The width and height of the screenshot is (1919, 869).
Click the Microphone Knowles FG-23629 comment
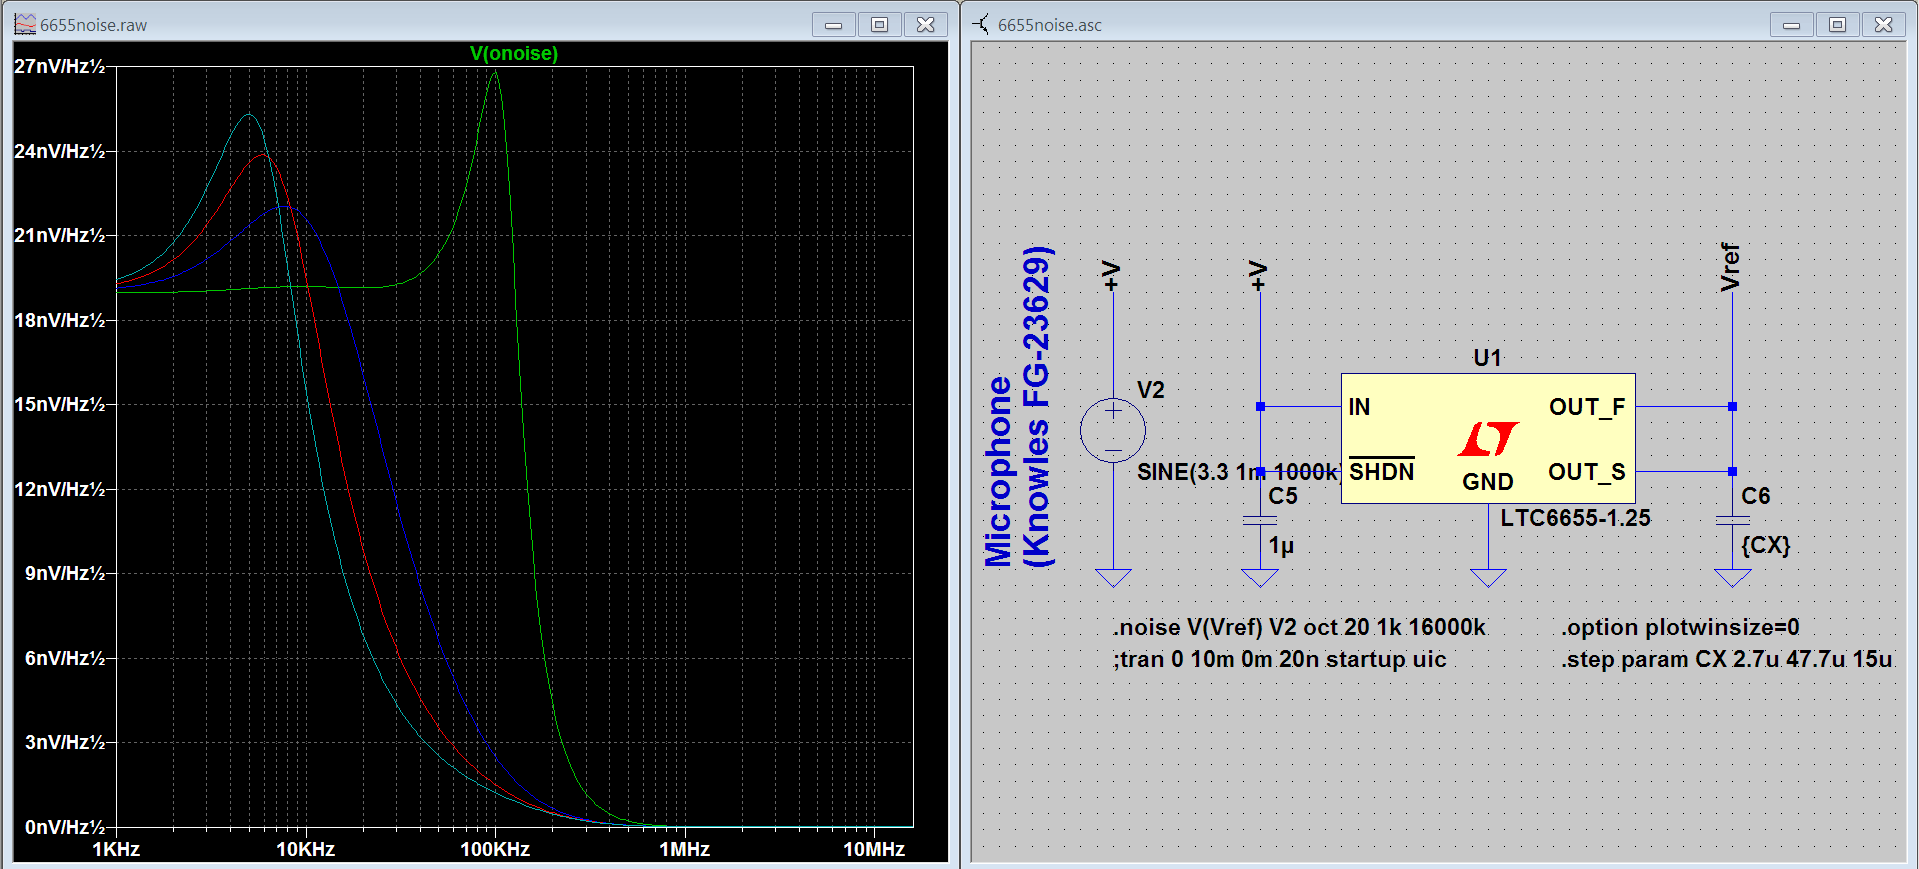point(1018,408)
